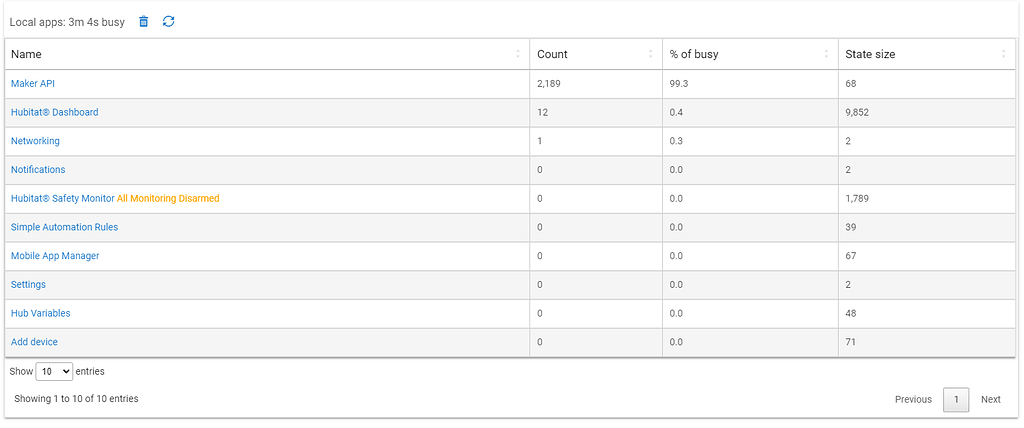Open the Settings app link
This screenshot has height=428, width=1024.
(x=28, y=285)
